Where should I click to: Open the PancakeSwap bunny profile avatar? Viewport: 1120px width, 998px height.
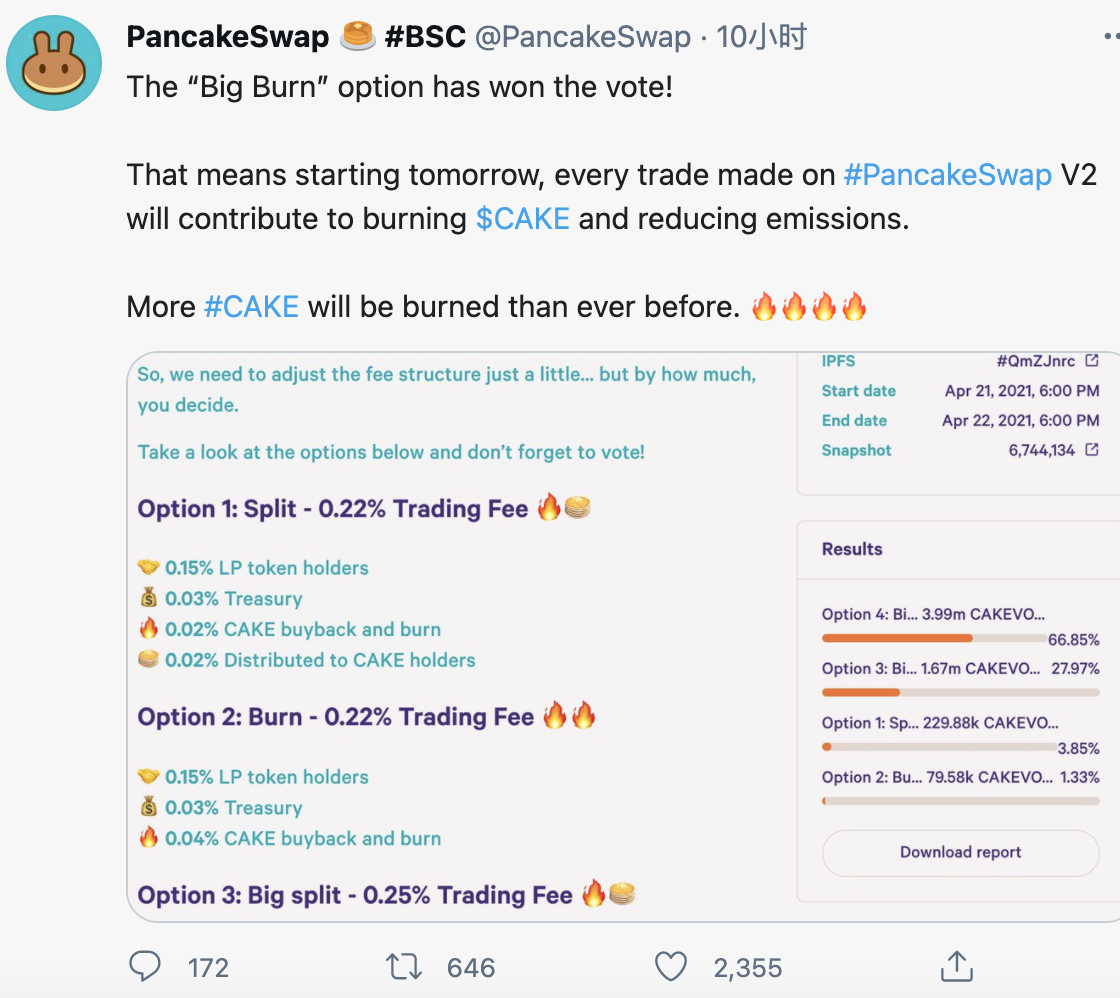click(54, 63)
